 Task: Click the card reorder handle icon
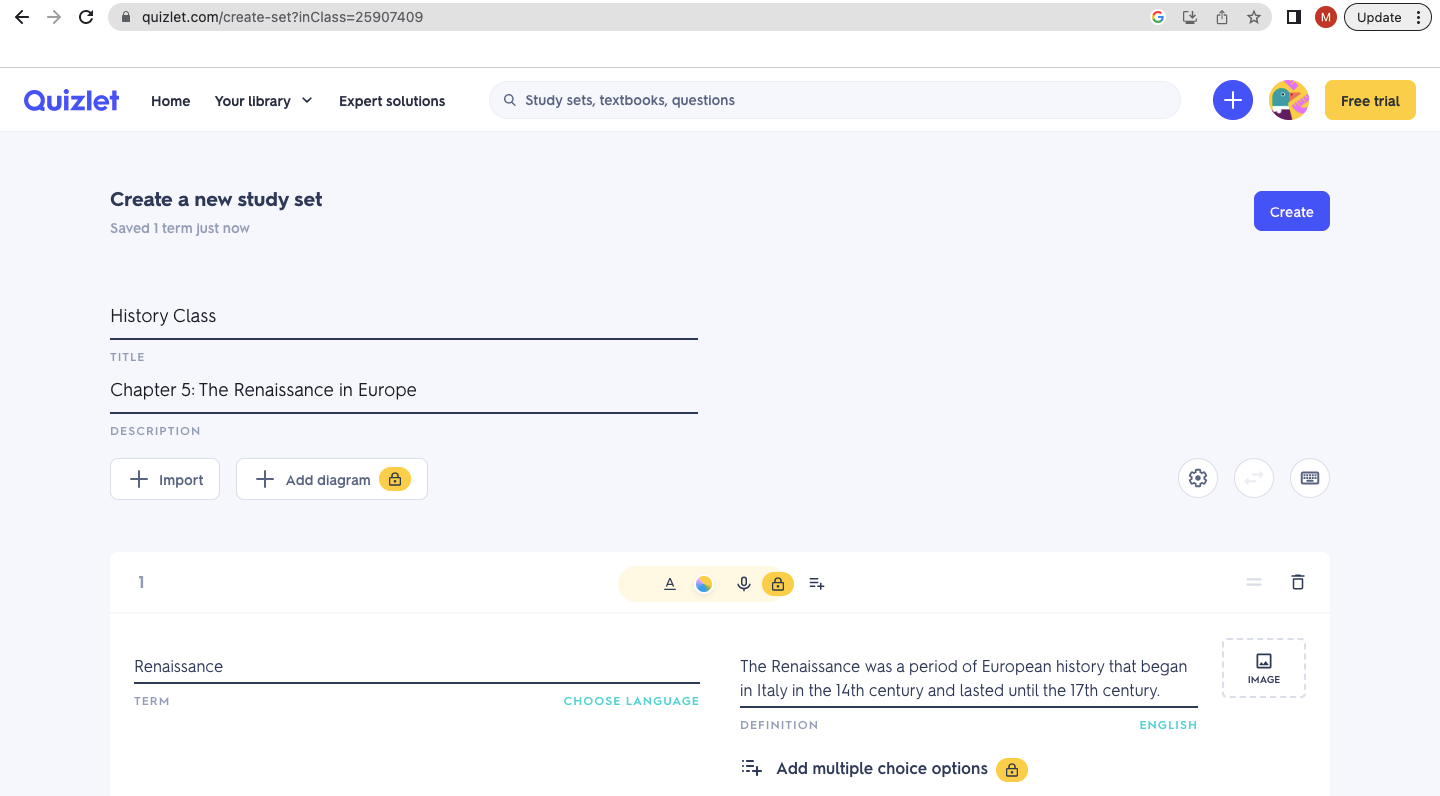point(1254,582)
